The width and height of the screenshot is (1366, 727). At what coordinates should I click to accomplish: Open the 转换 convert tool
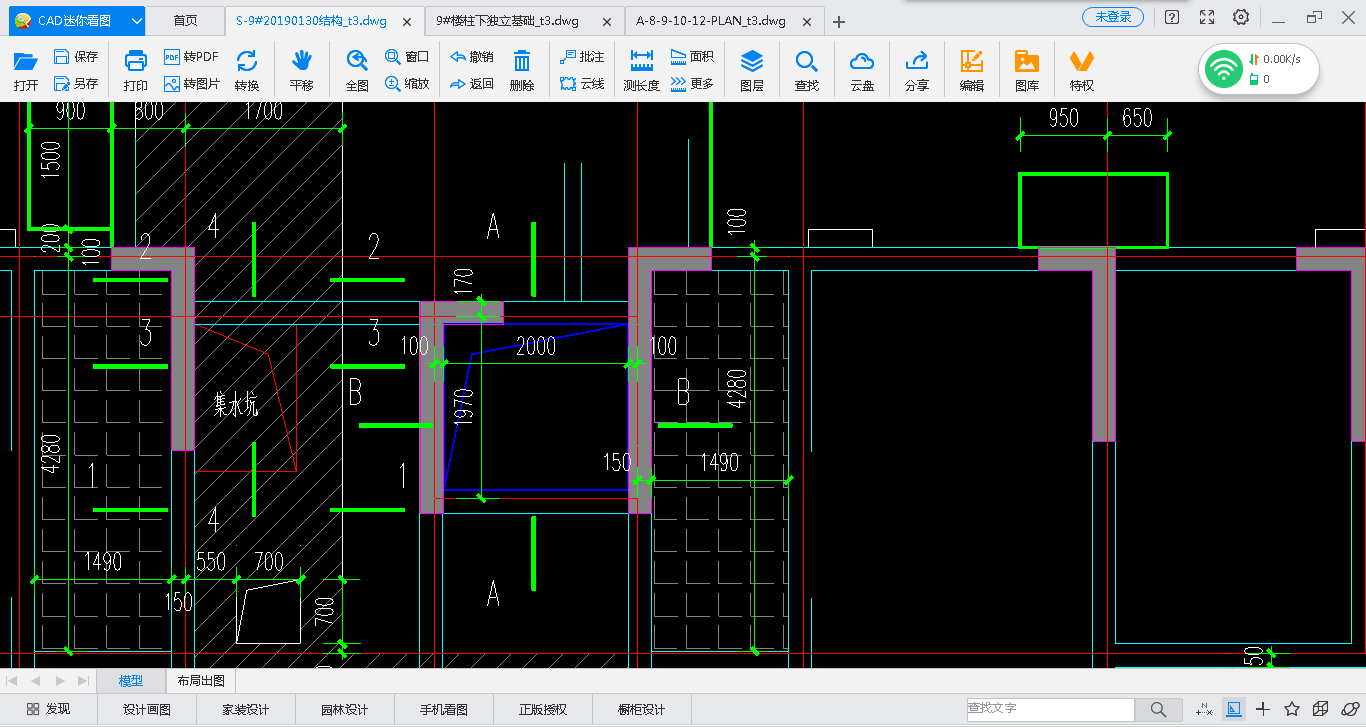point(247,71)
